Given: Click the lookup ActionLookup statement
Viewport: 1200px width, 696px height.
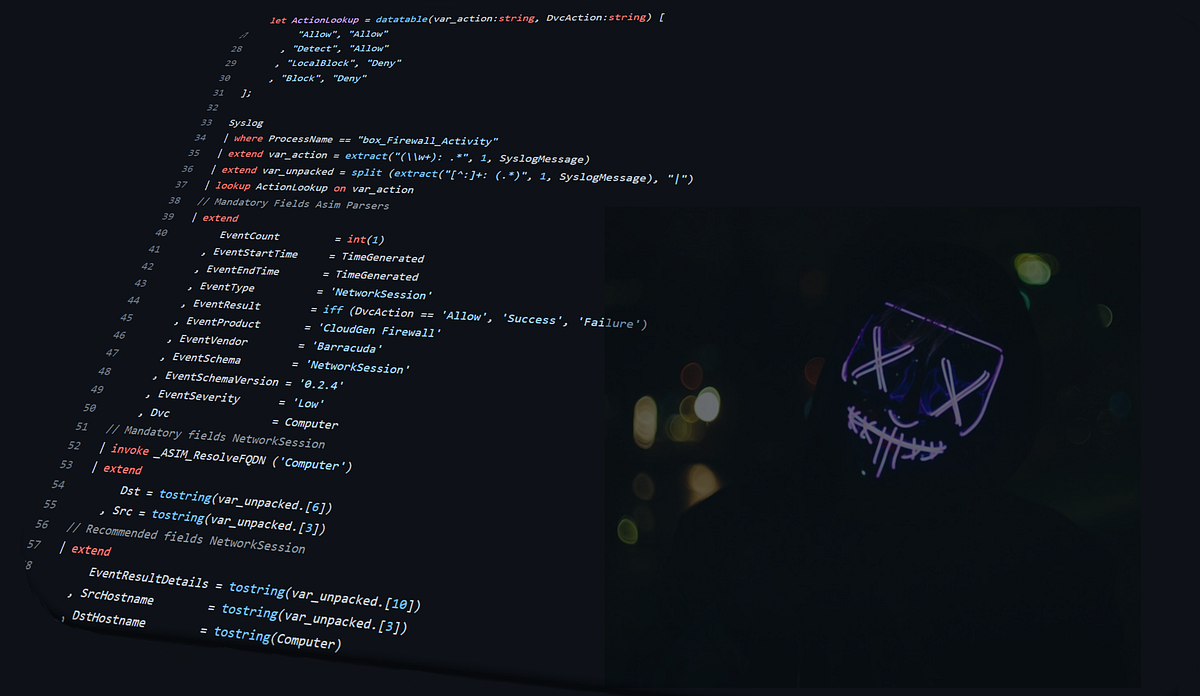Looking at the screenshot, I should coord(272,187).
